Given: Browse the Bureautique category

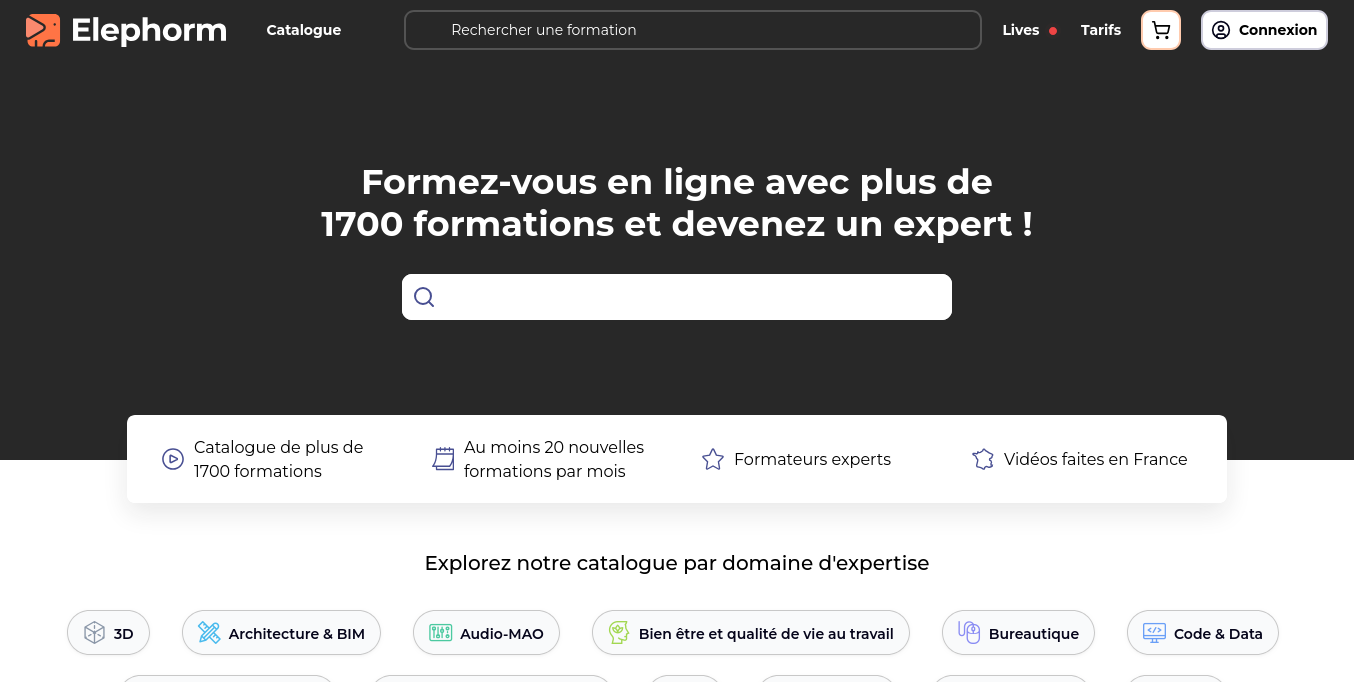Looking at the screenshot, I should [x=1033, y=633].
